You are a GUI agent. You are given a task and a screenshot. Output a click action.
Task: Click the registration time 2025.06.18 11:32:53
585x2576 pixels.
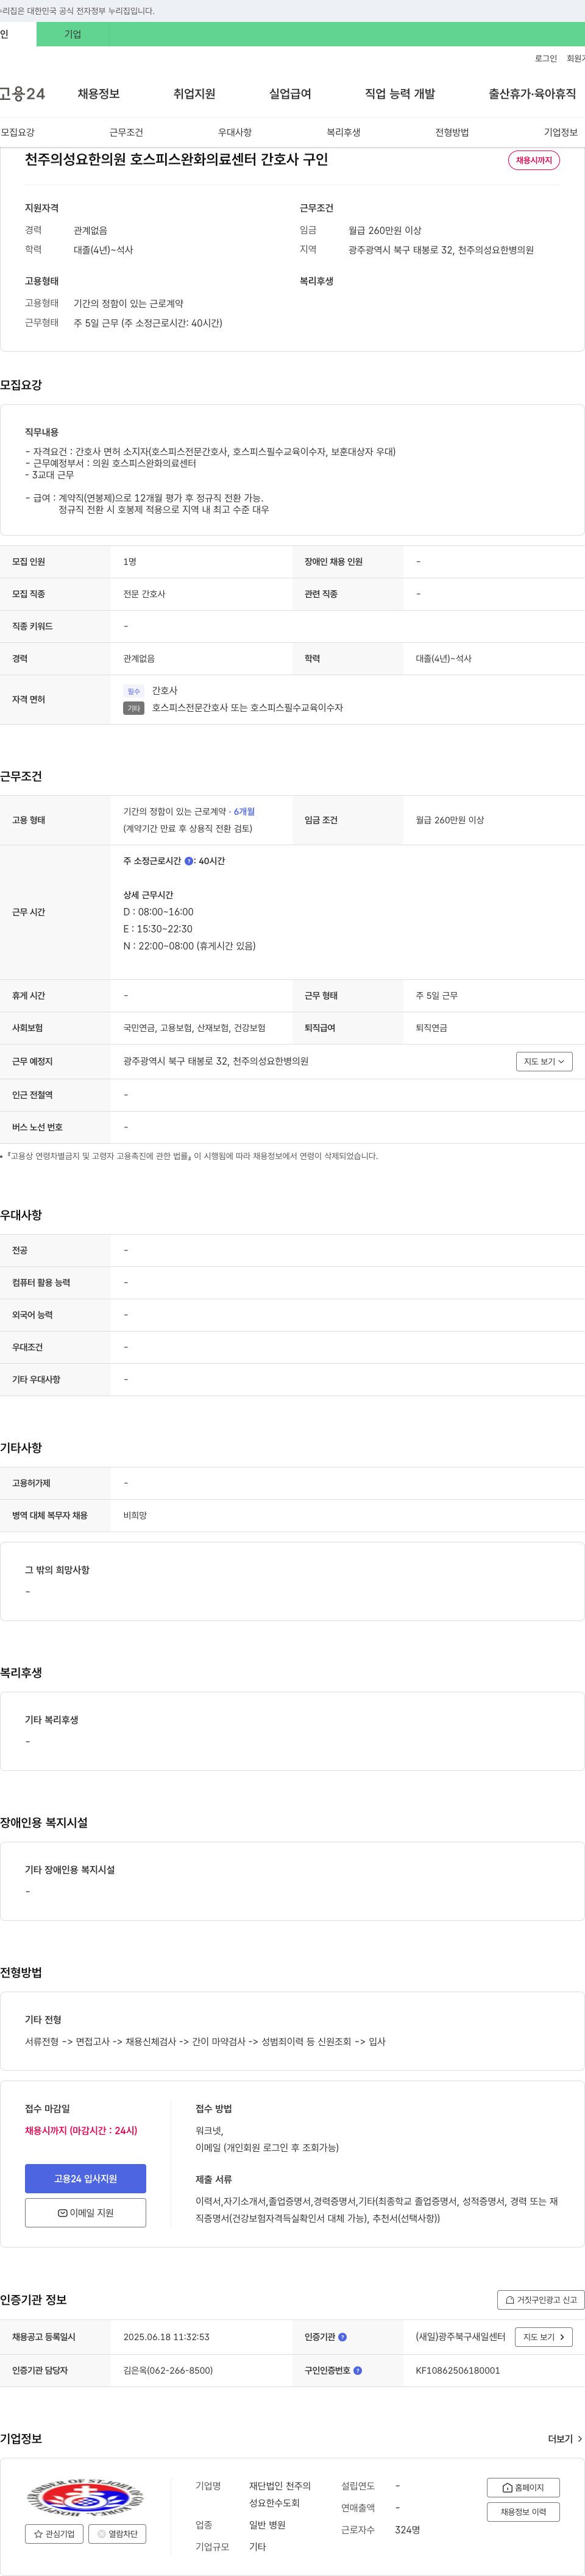pyautogui.click(x=166, y=2337)
